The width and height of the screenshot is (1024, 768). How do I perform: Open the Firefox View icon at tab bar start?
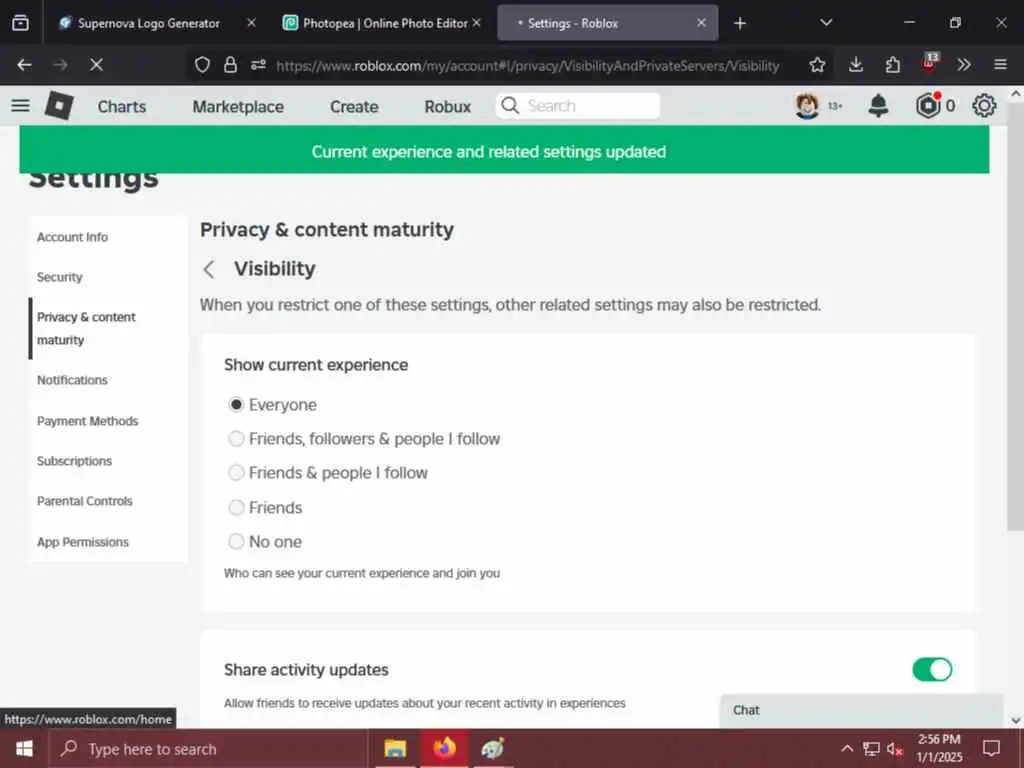point(20,23)
